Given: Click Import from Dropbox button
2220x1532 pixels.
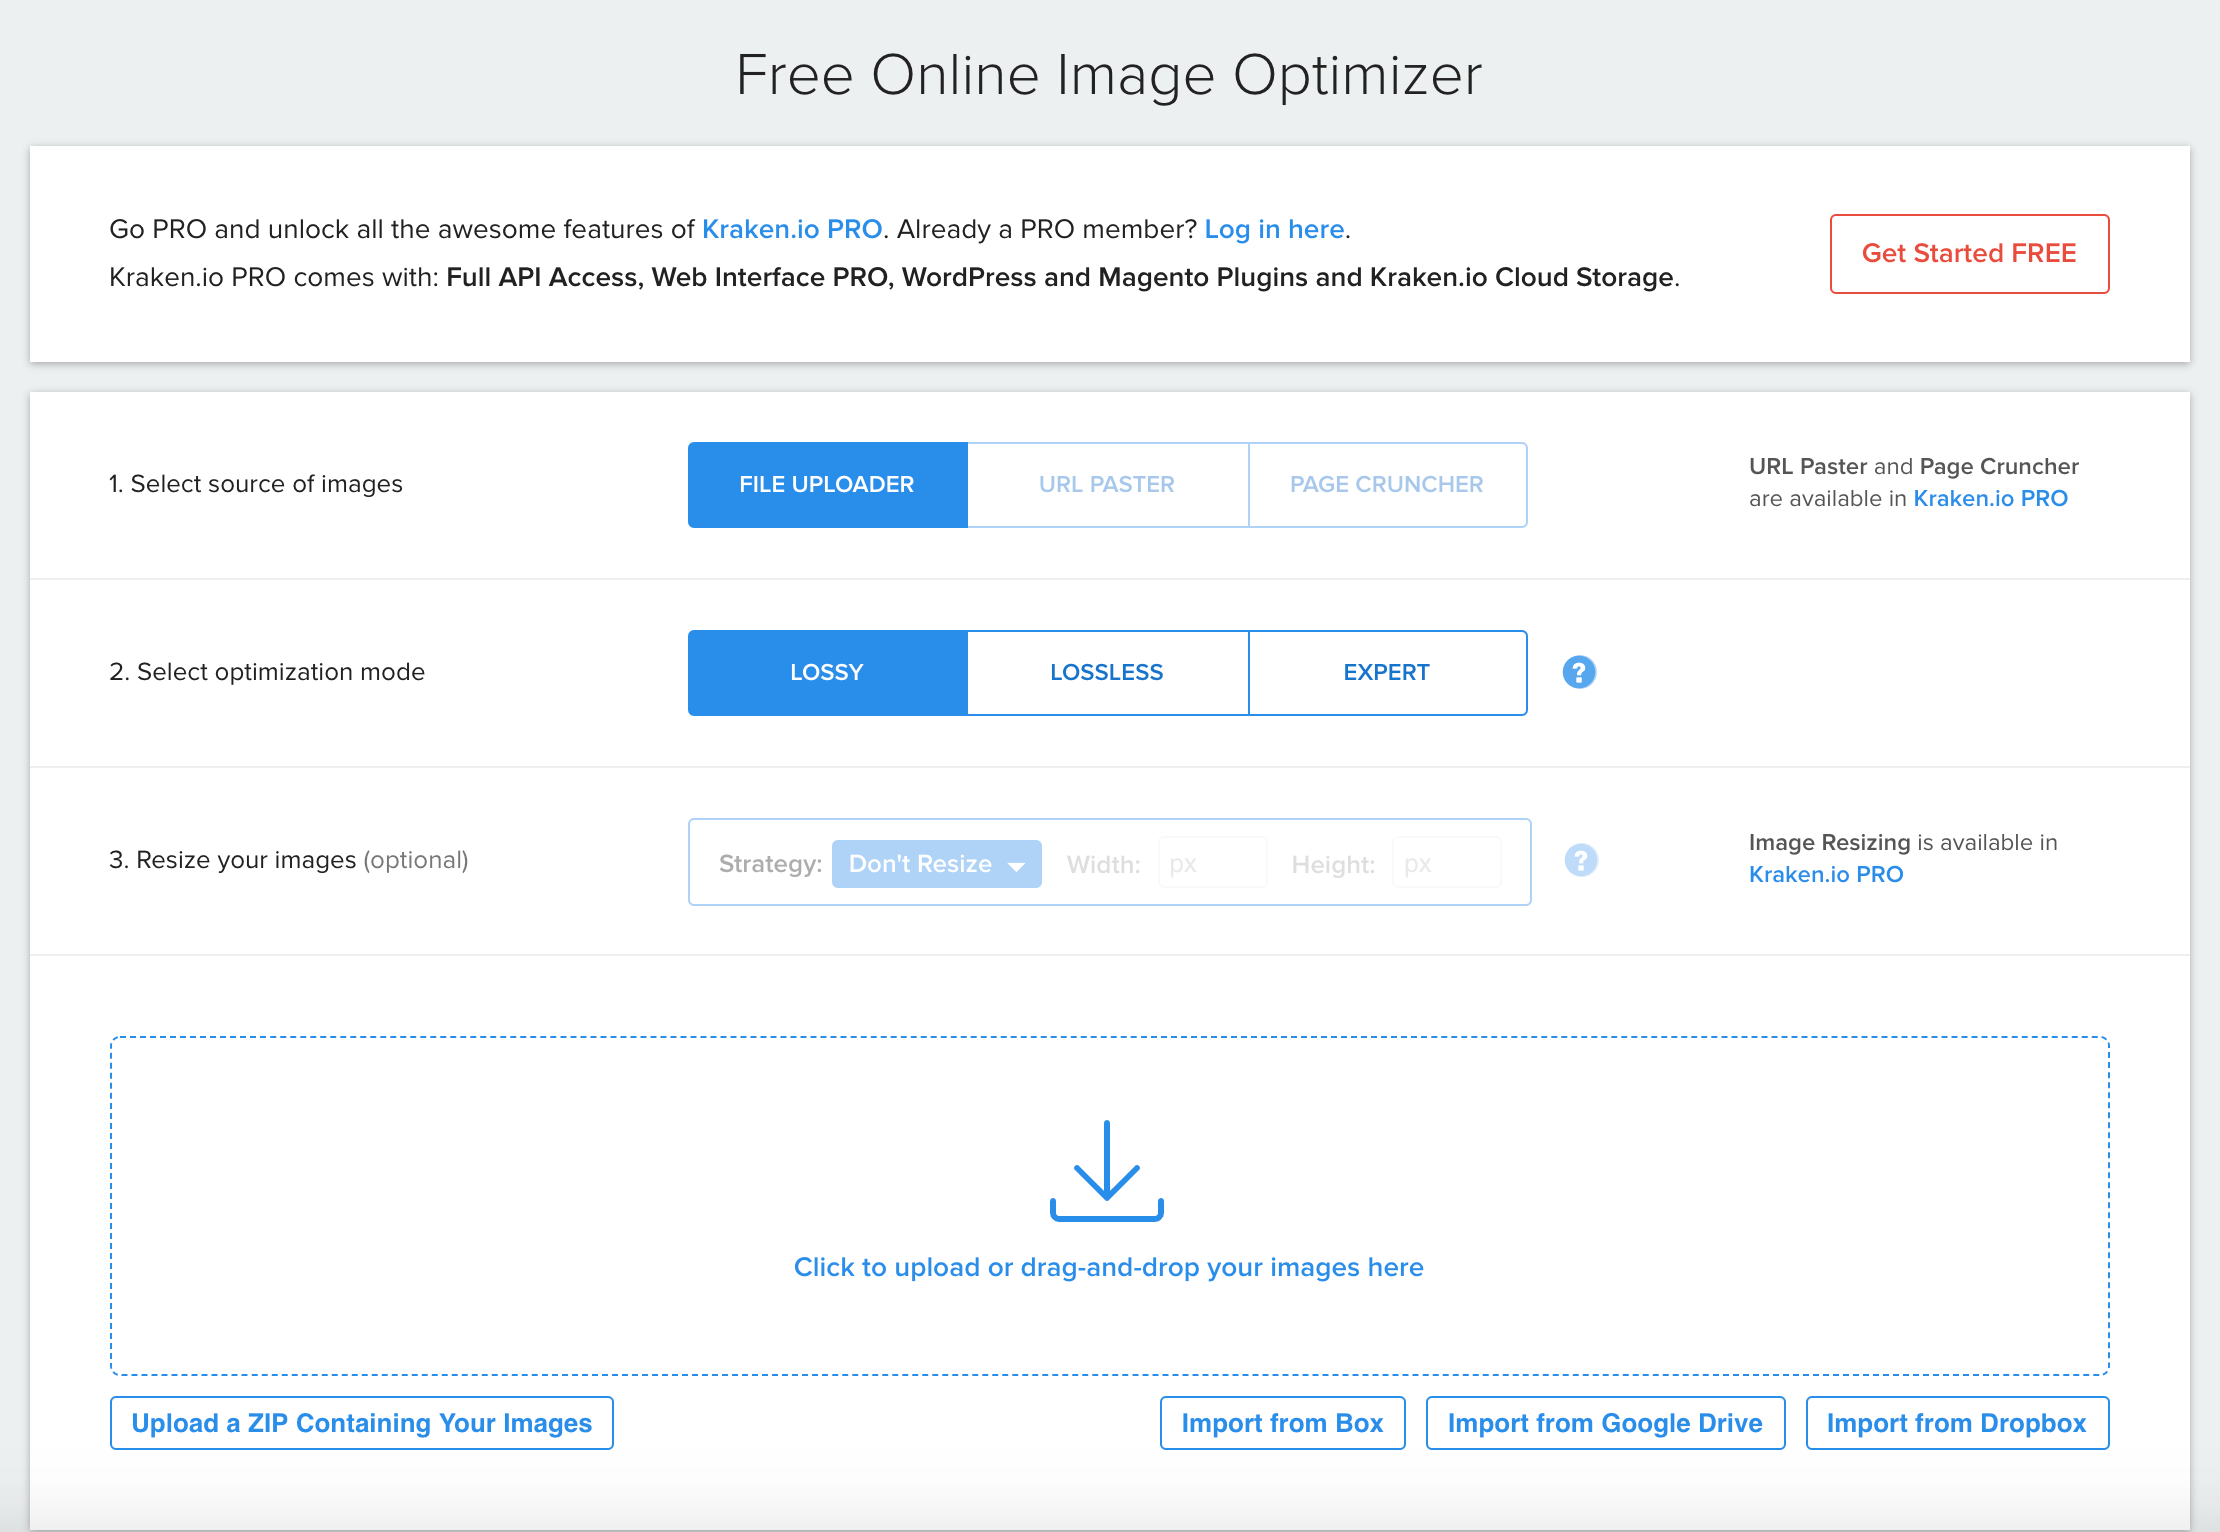Looking at the screenshot, I should click(x=1957, y=1423).
